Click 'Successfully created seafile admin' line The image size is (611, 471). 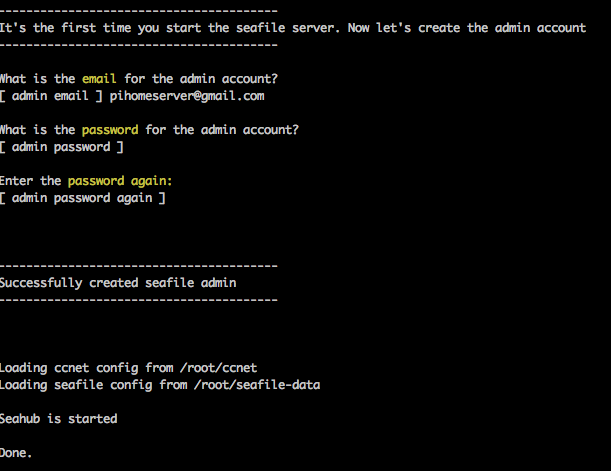pyautogui.click(x=118, y=283)
